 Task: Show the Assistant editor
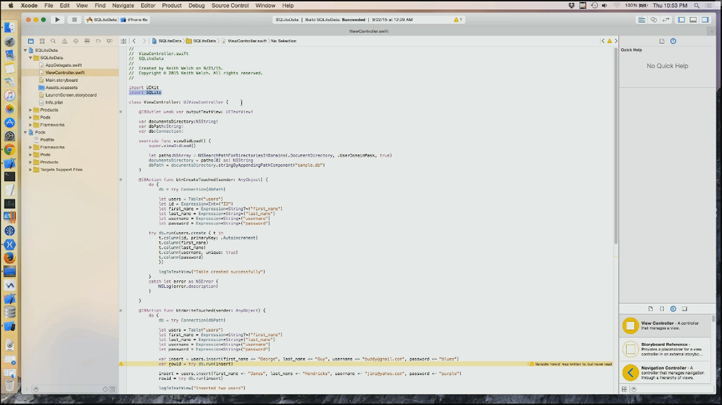point(652,19)
